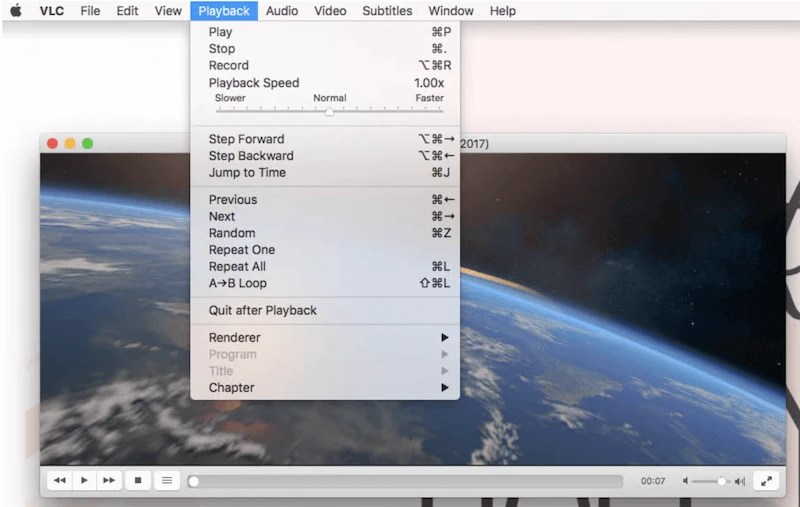Open the VLC application menu
The height and width of the screenshot is (507, 800).
pos(52,11)
